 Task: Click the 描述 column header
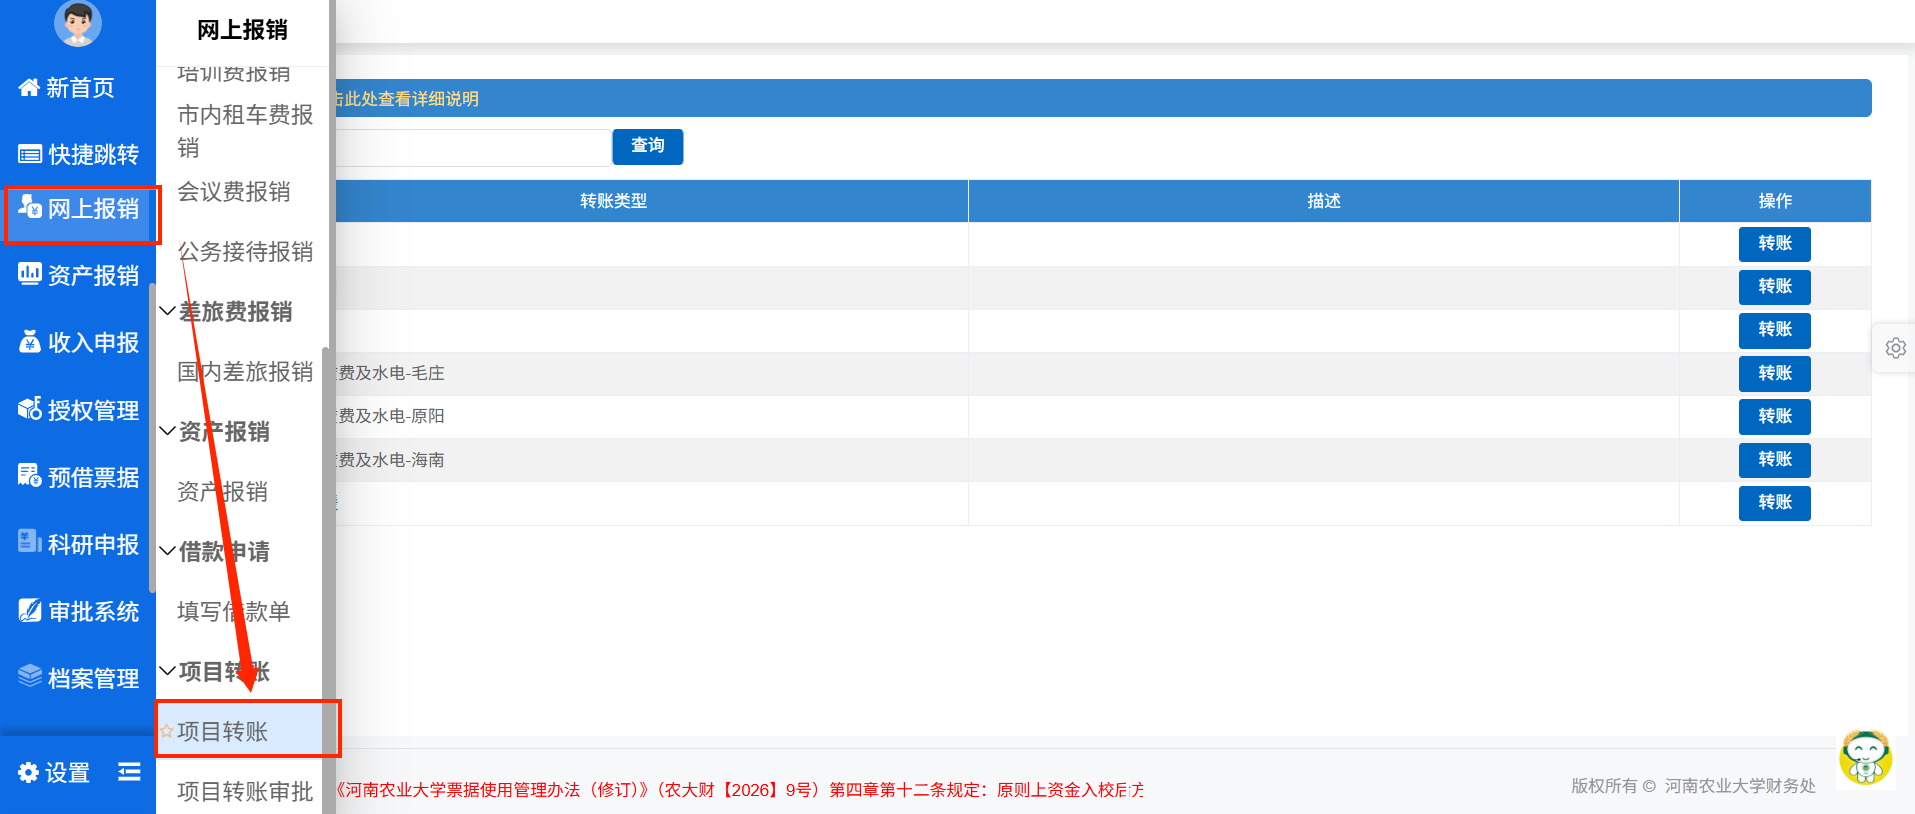1324,201
